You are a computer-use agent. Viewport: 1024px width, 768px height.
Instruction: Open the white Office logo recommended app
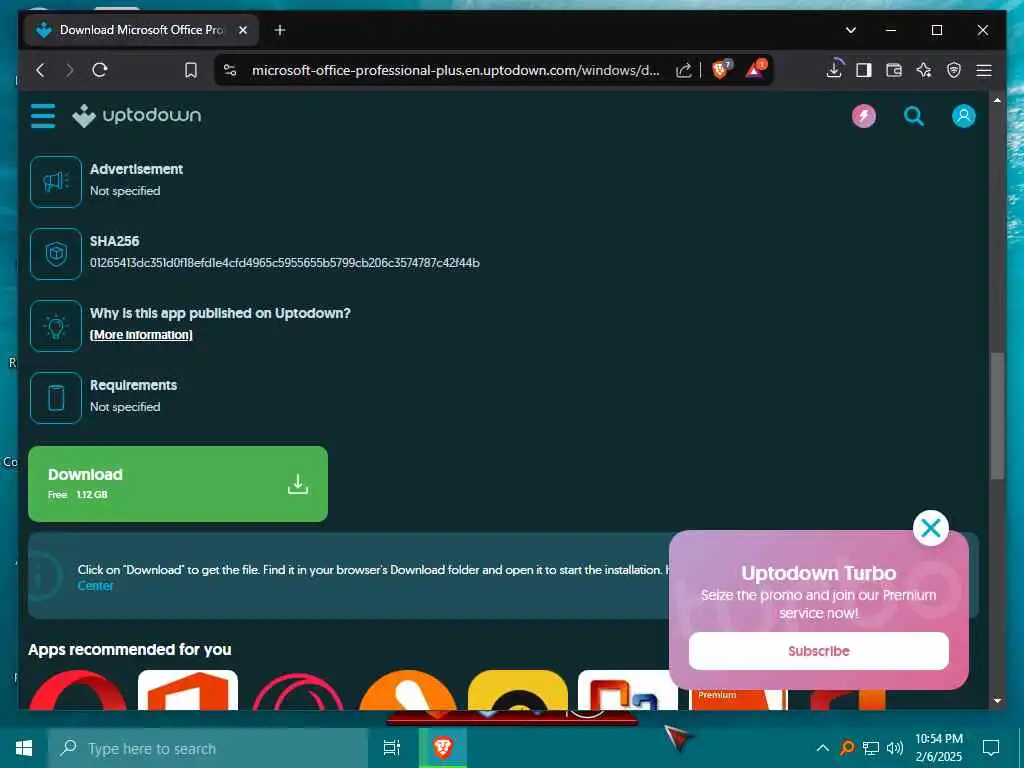pos(188,690)
